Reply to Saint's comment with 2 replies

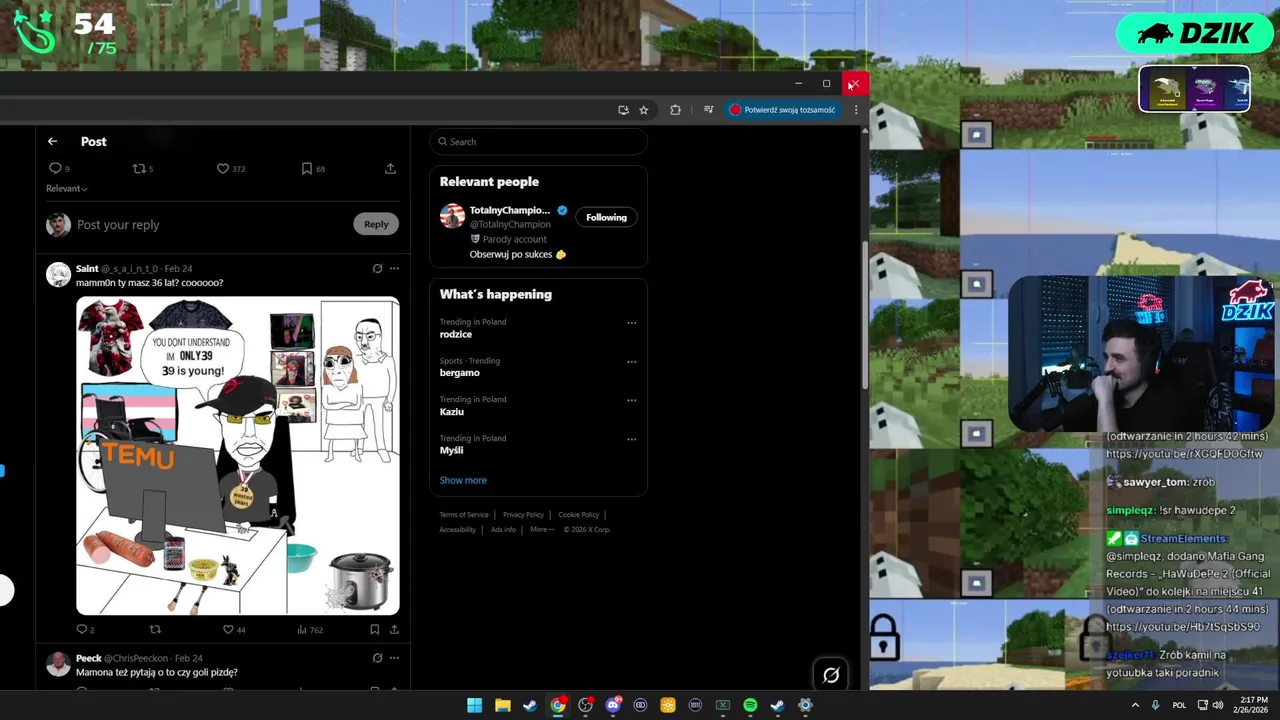pyautogui.click(x=83, y=630)
